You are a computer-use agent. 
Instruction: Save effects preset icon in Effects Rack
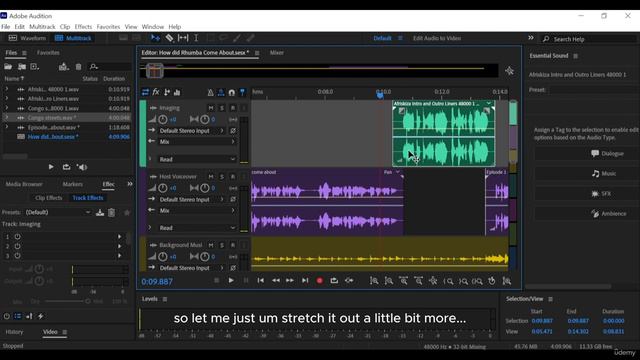coord(100,213)
